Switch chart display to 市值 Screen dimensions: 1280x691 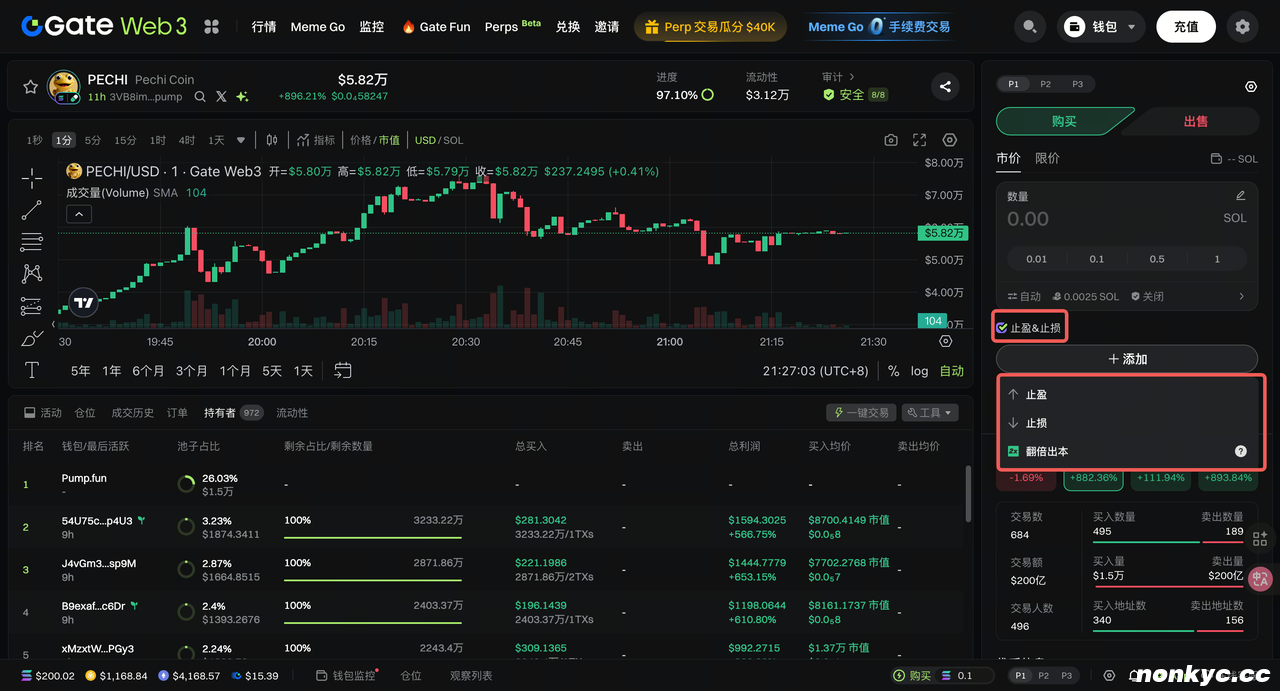[x=389, y=140]
